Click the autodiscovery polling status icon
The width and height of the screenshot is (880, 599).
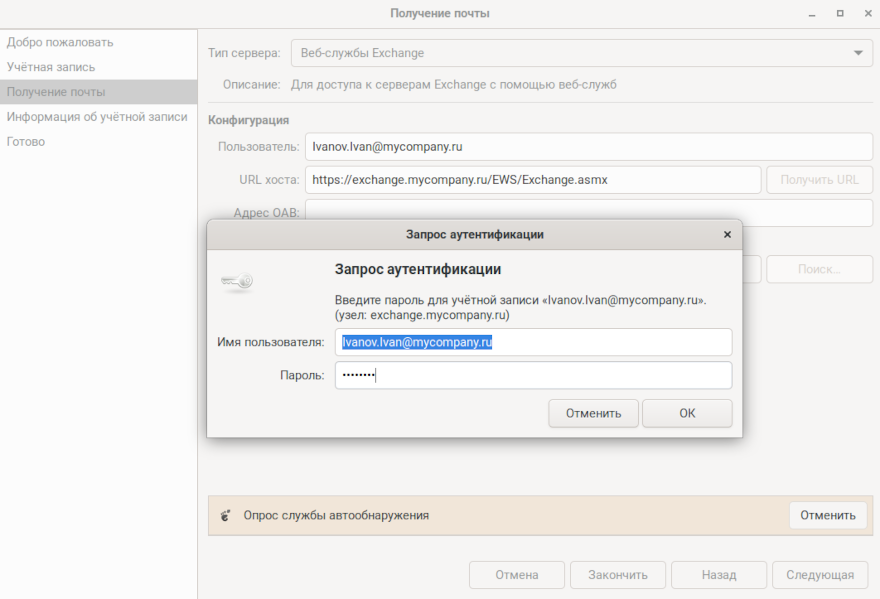tap(226, 516)
